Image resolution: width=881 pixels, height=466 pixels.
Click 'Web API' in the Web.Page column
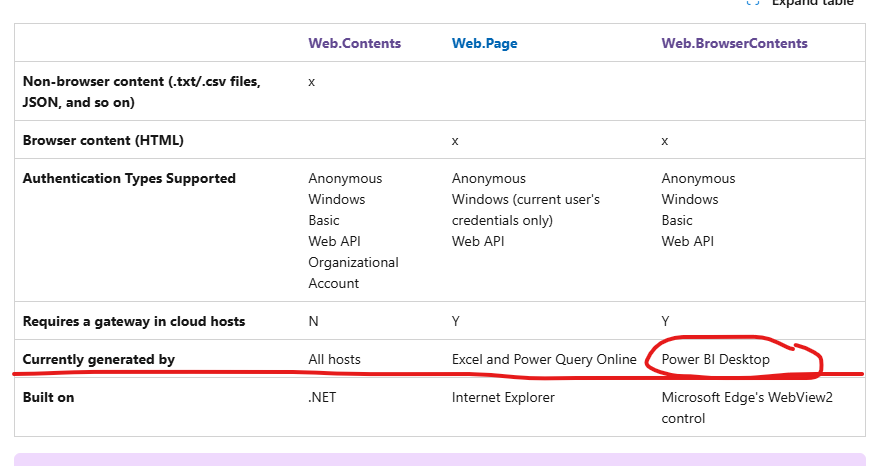tap(478, 241)
